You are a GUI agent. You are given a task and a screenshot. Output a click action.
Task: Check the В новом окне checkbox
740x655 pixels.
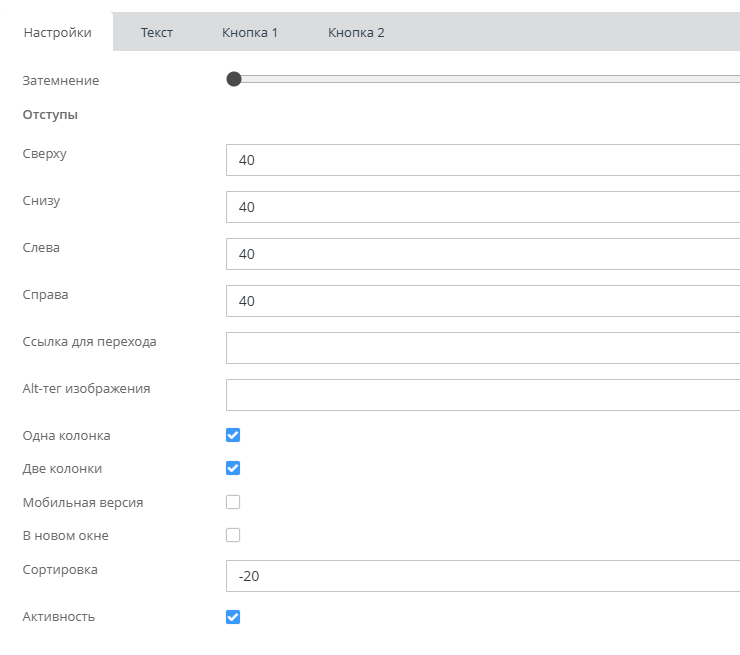tap(233, 535)
